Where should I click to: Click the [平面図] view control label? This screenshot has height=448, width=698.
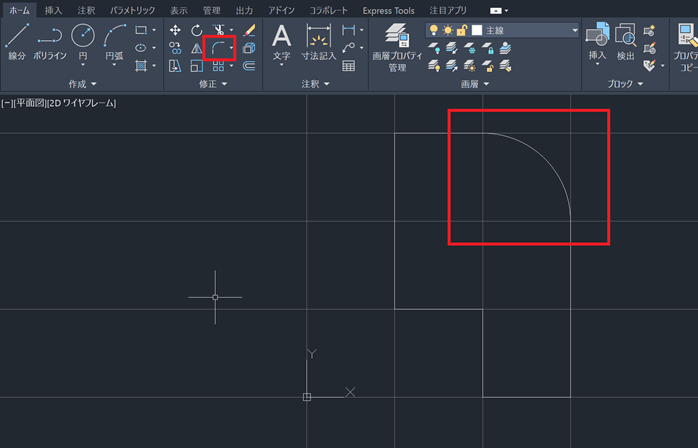pyautogui.click(x=28, y=103)
